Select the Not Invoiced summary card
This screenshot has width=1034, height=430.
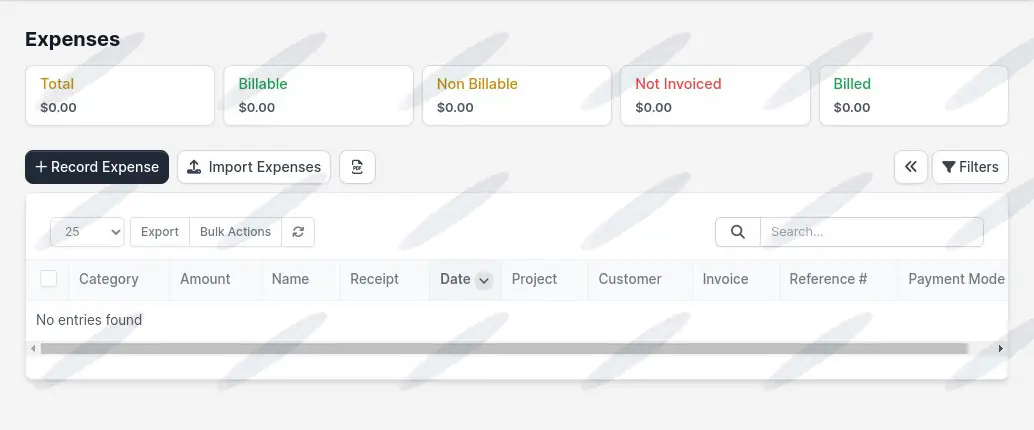715,96
